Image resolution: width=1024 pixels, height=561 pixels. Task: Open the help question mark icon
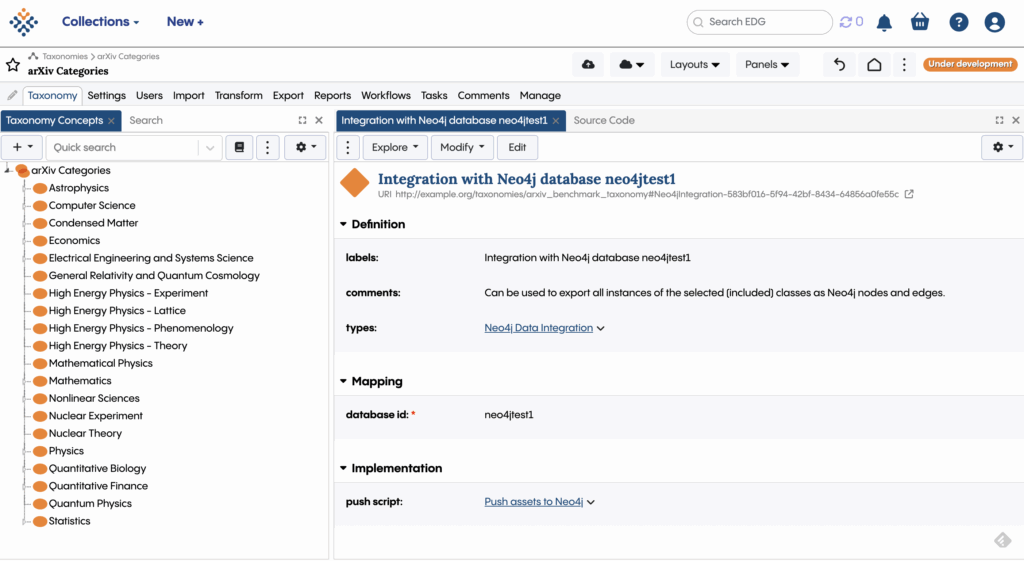click(x=958, y=22)
